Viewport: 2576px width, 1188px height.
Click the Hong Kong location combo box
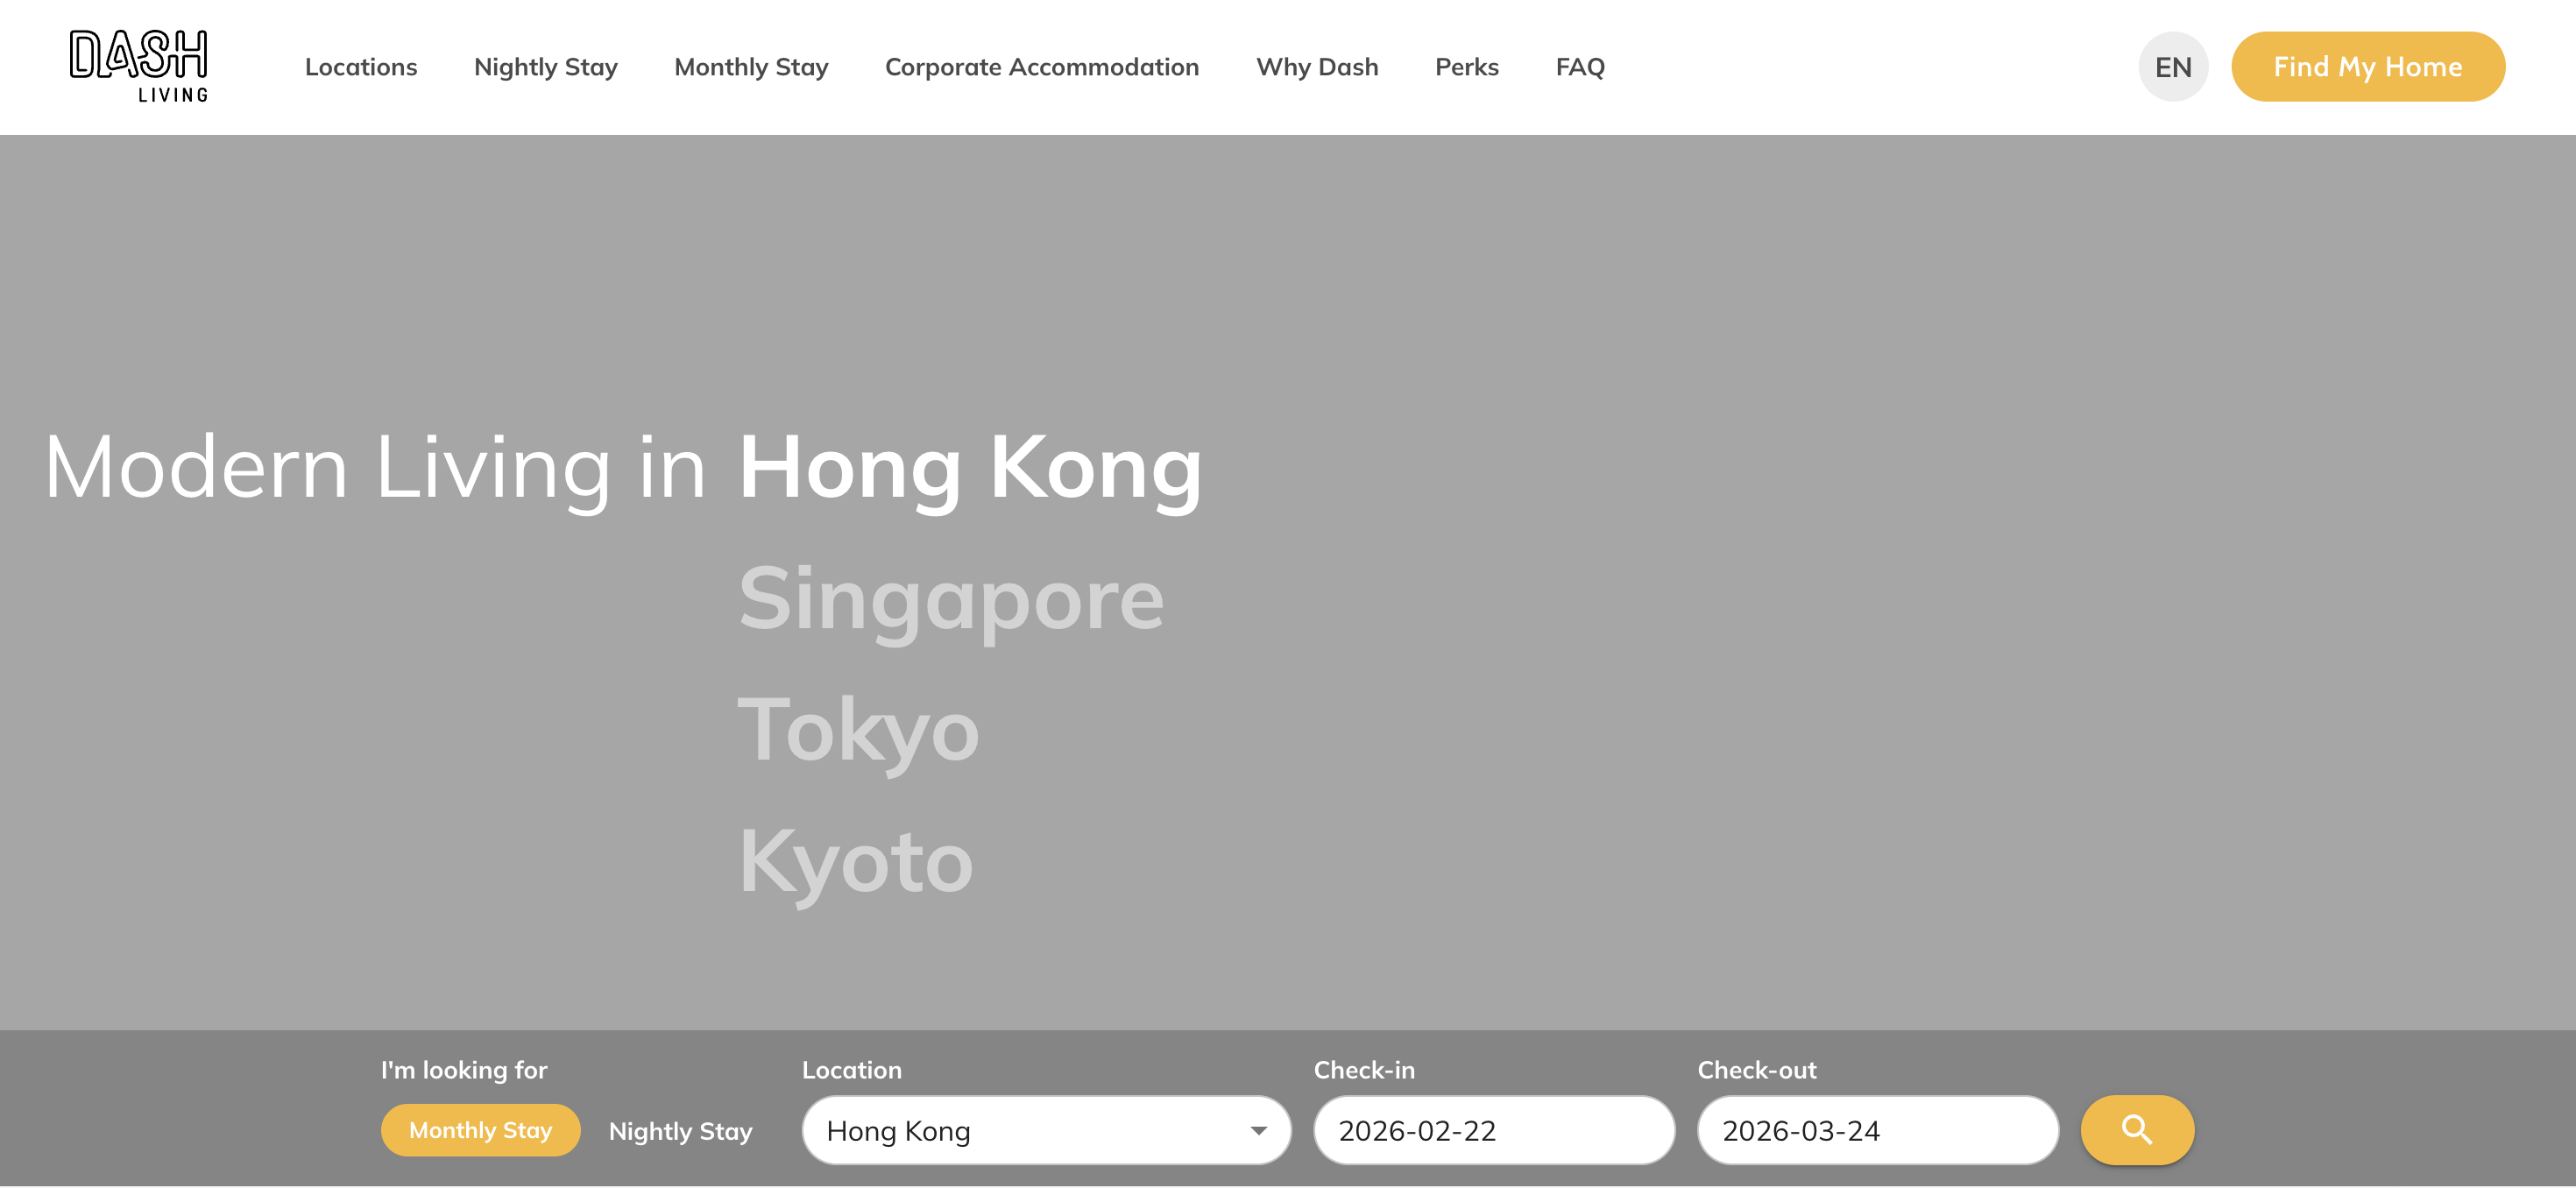point(1030,1131)
